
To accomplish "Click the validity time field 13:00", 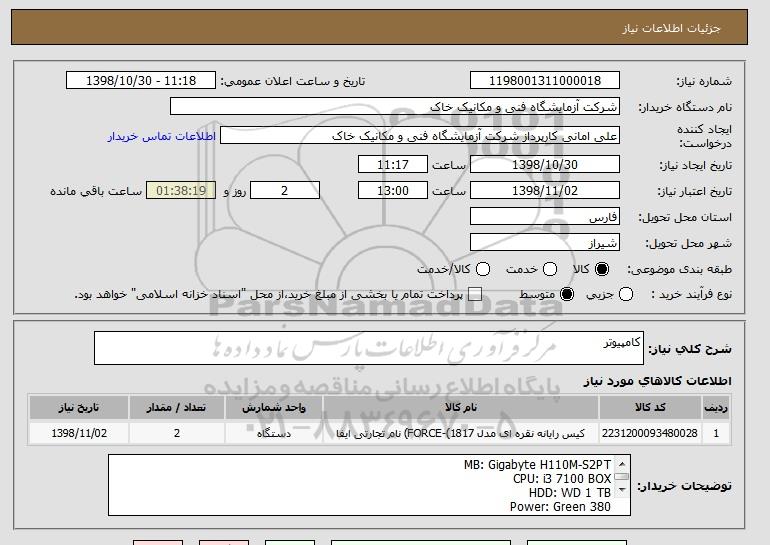I will tap(393, 191).
